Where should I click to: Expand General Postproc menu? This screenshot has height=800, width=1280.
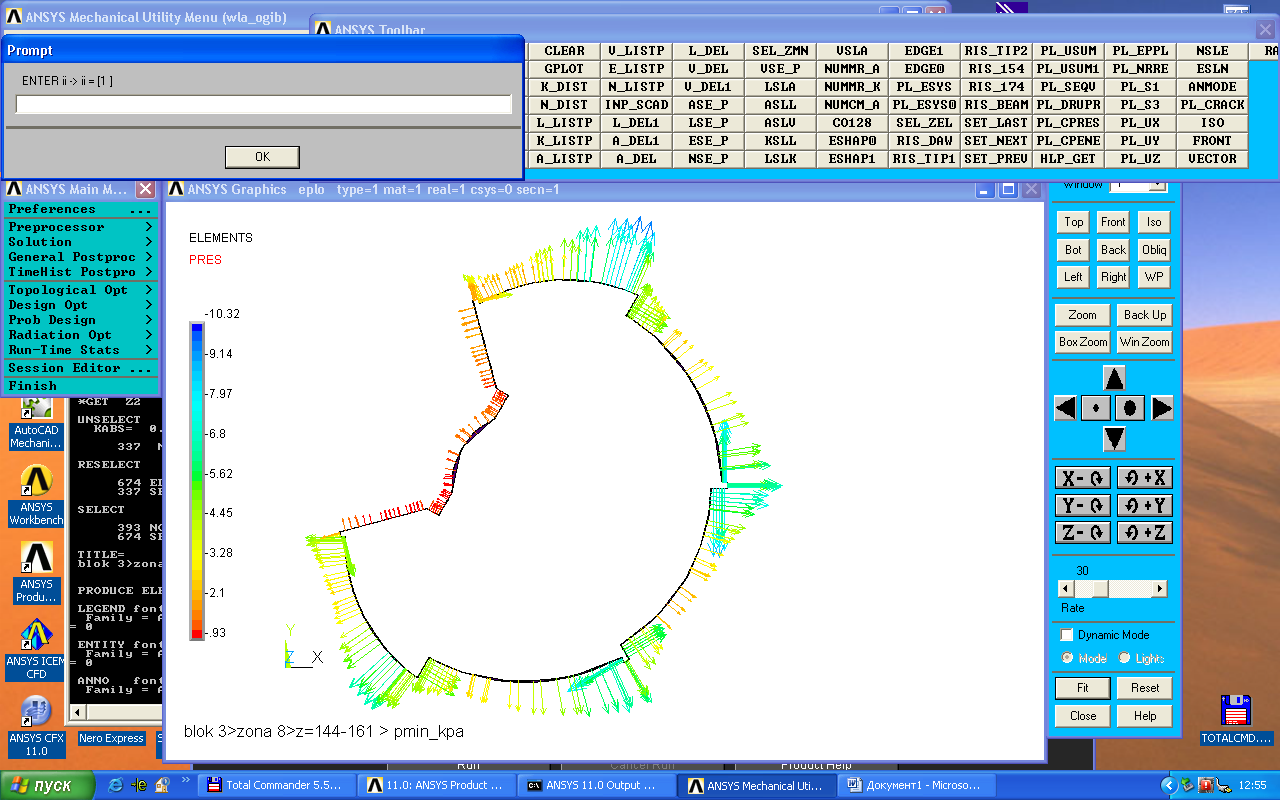(x=80, y=257)
